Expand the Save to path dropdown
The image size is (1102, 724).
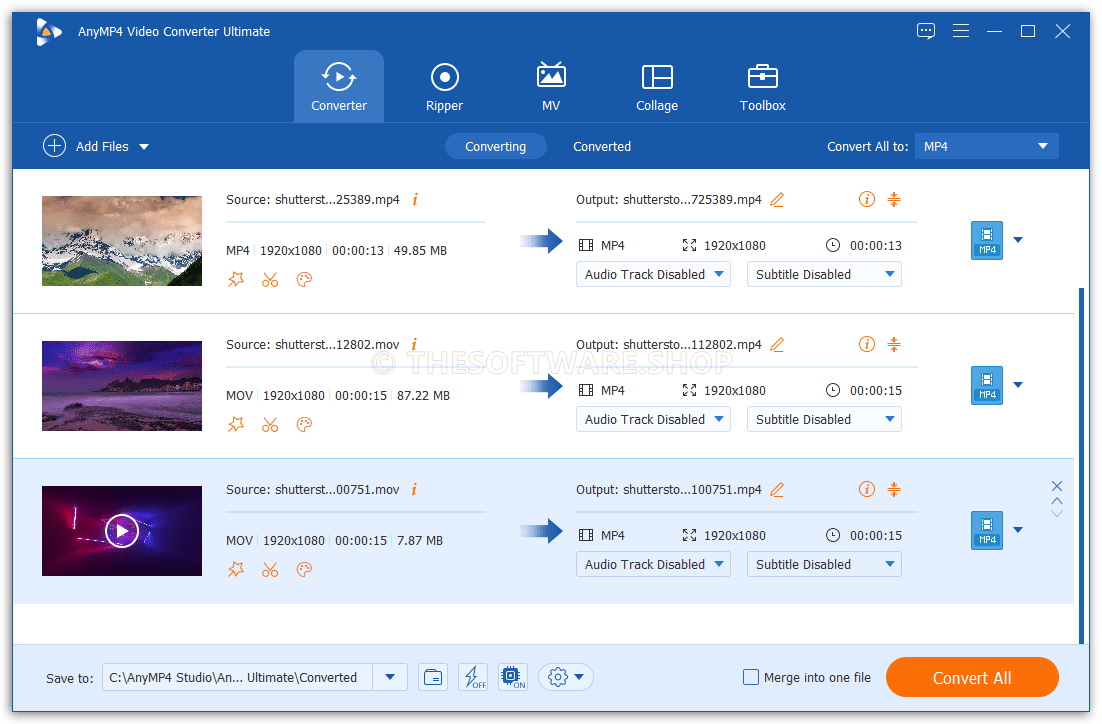pyautogui.click(x=390, y=678)
